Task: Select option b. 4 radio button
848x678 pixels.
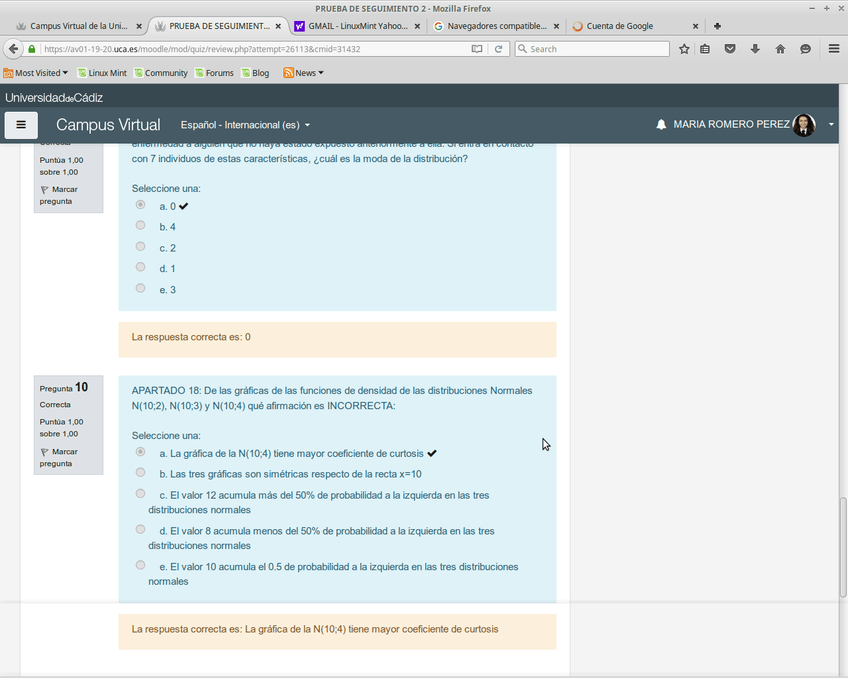Action: click(x=140, y=226)
